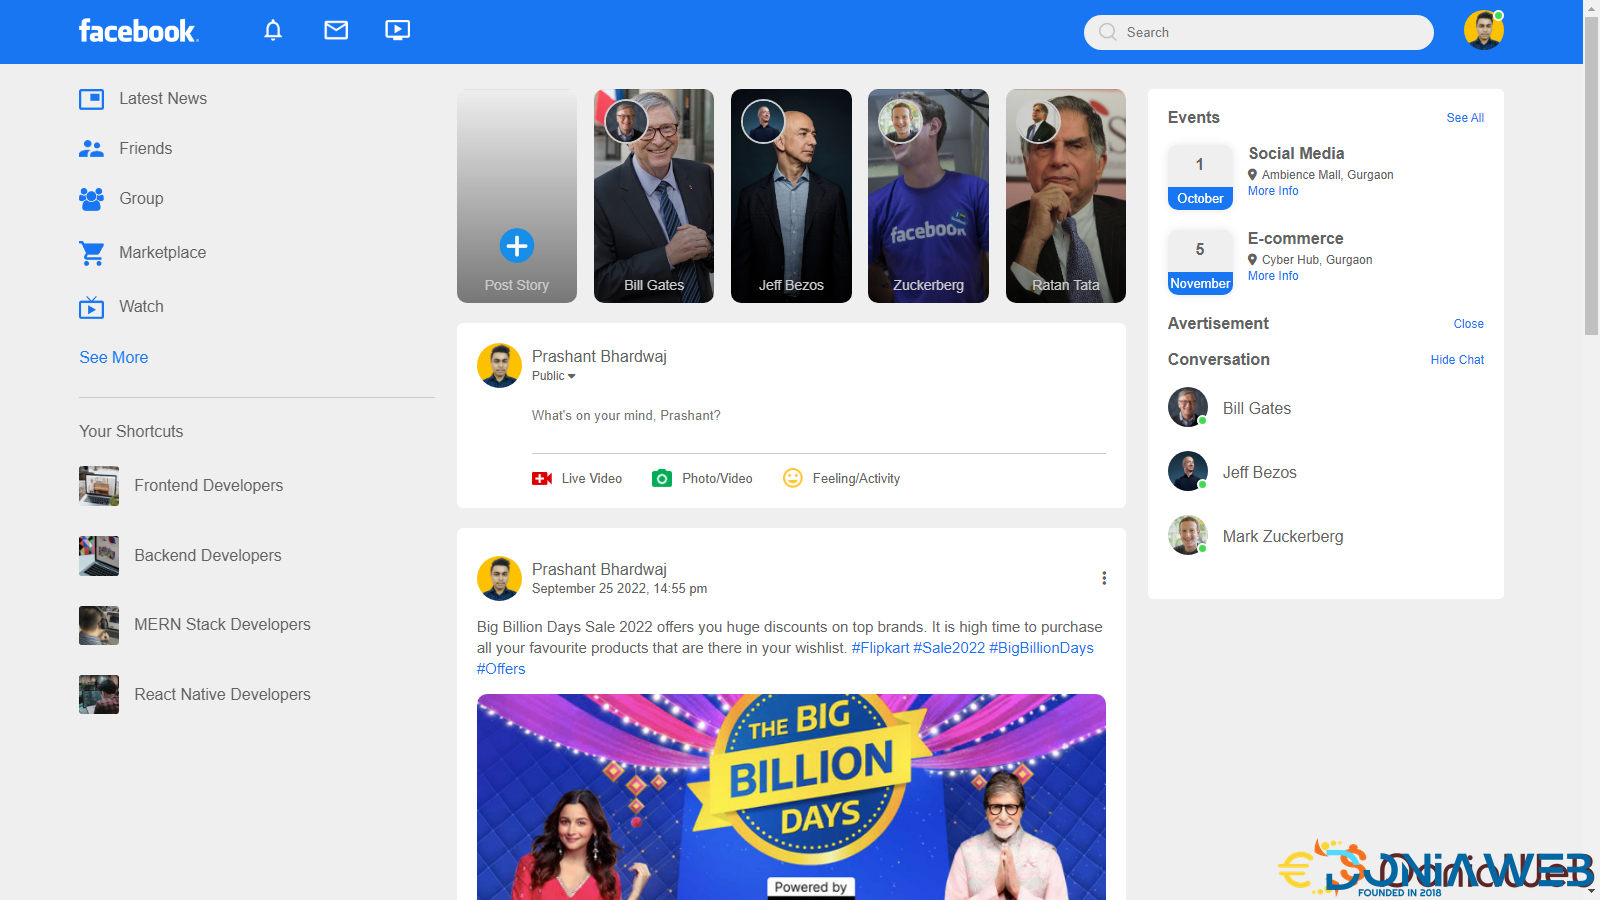This screenshot has height=900, width=1600.
Task: Click the Friends icon in sidebar
Action: [91, 149]
